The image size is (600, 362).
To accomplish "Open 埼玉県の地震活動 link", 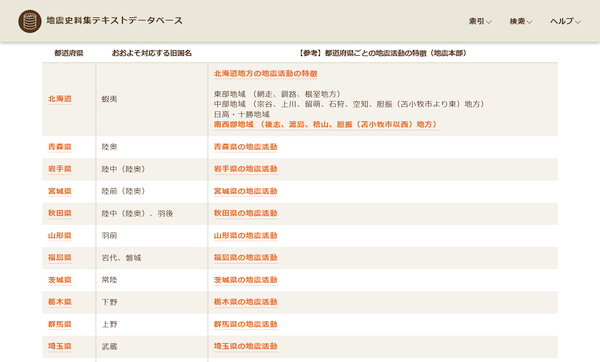I will click(245, 346).
